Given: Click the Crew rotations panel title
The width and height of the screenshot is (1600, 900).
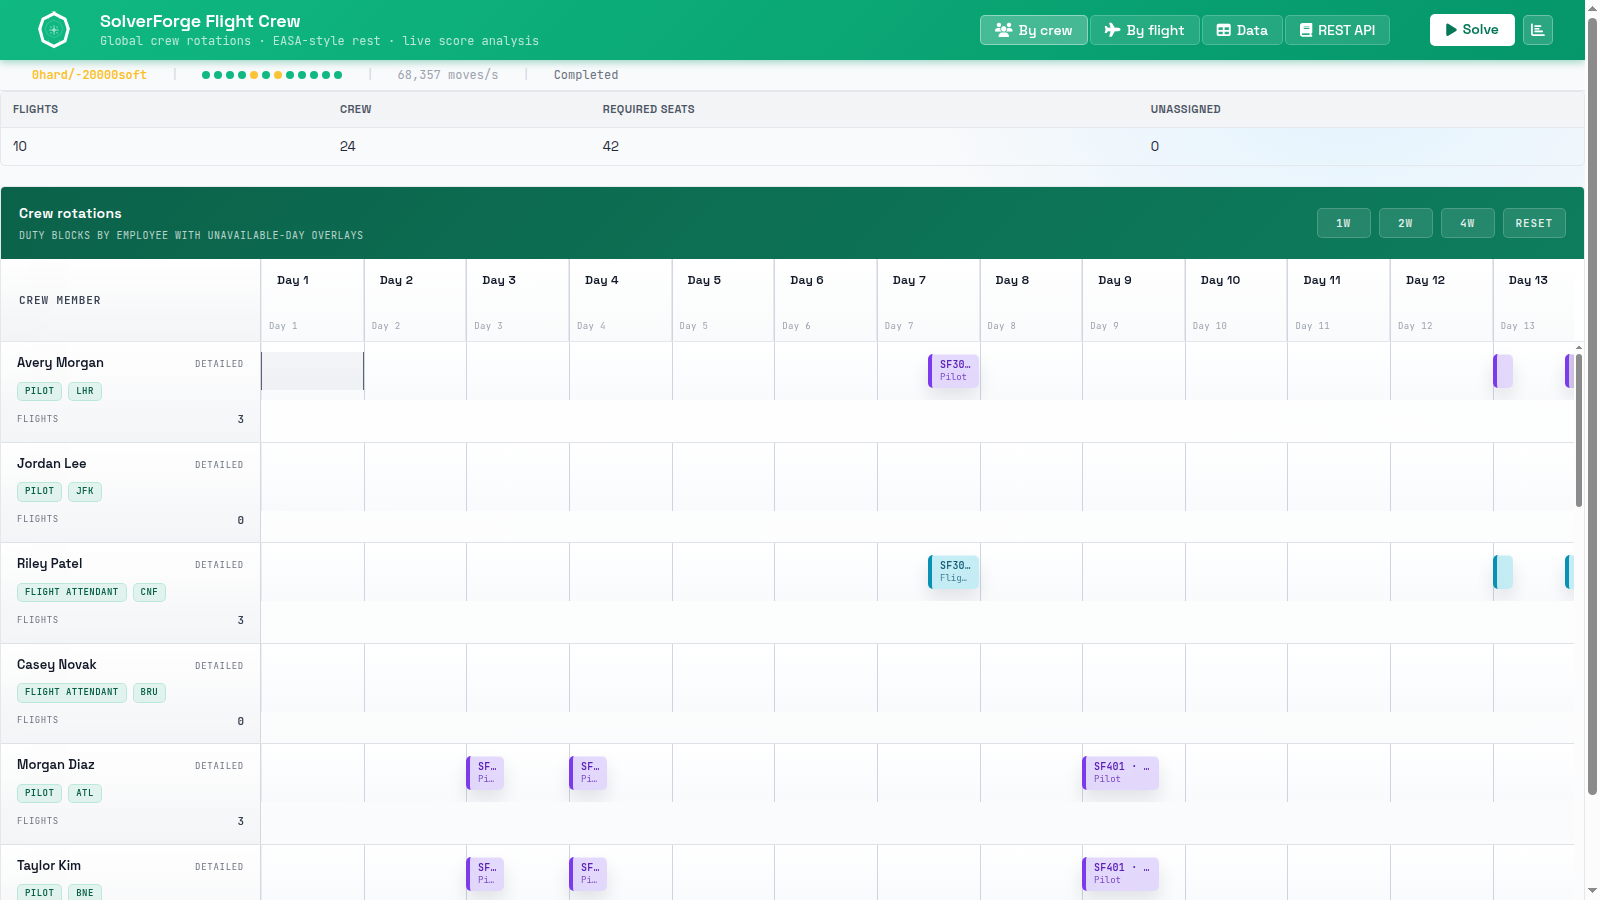Looking at the screenshot, I should (x=70, y=213).
